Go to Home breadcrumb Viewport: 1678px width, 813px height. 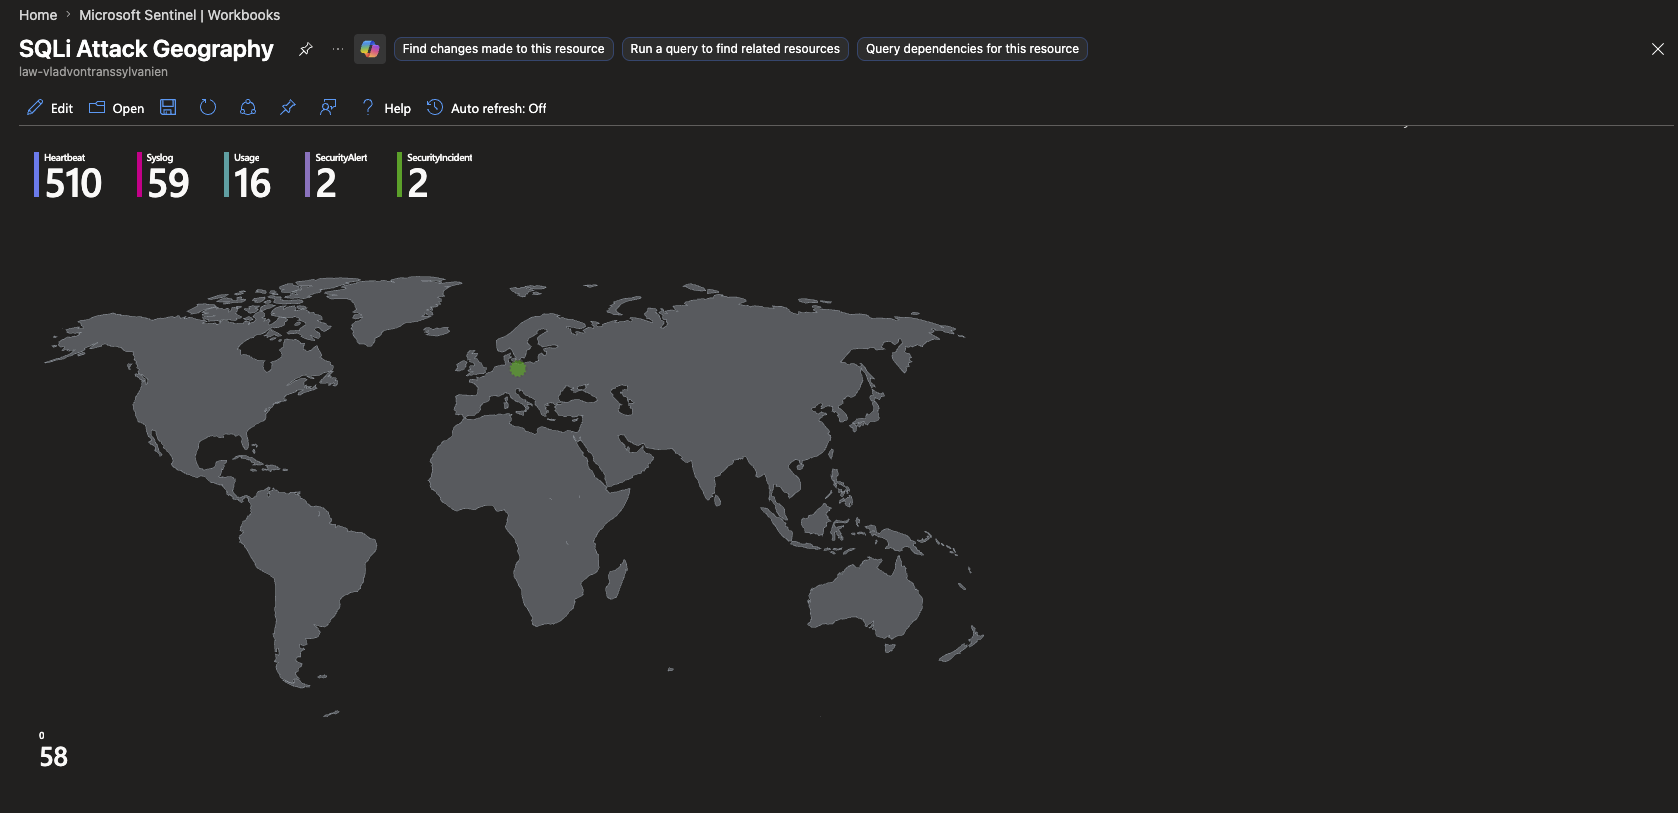pyautogui.click(x=38, y=15)
